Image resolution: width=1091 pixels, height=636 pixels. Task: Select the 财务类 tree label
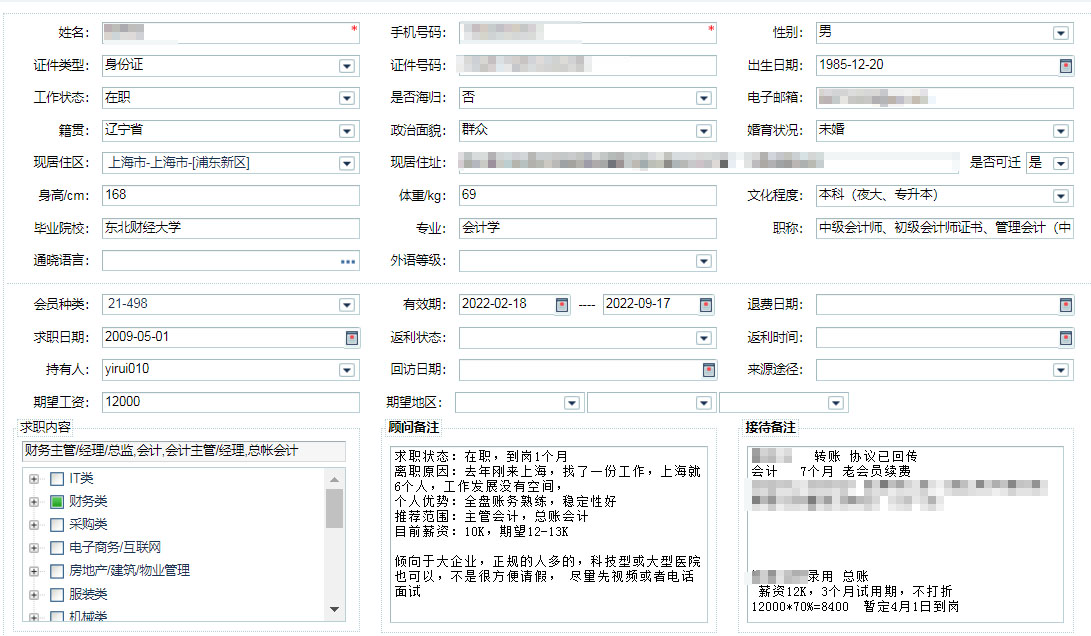coord(88,502)
